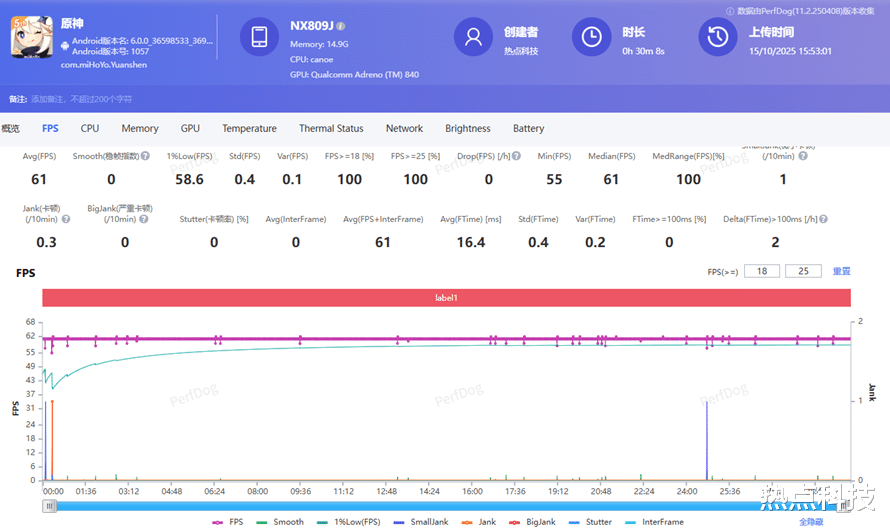Click the FPS threshold field showing 18
Screen dimensions: 890x530
763,271
